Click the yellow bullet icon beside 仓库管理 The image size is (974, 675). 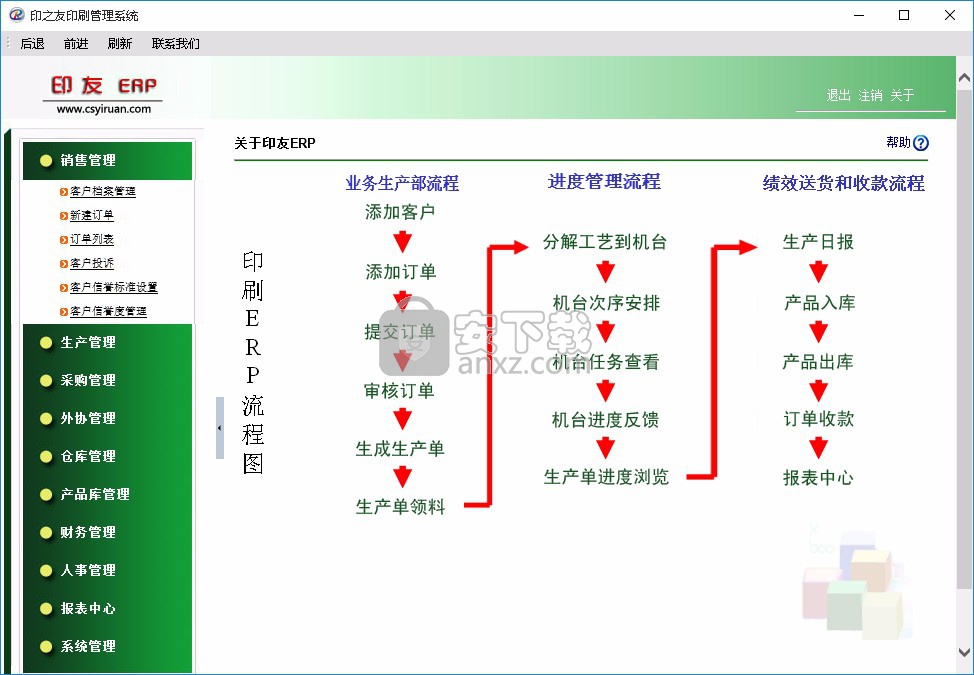47,456
